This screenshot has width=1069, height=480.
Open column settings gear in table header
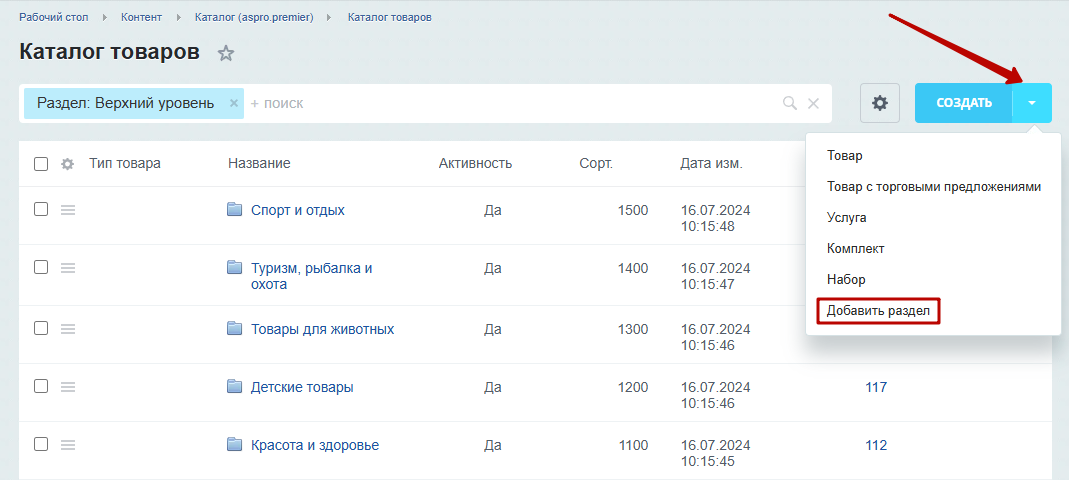pos(67,164)
